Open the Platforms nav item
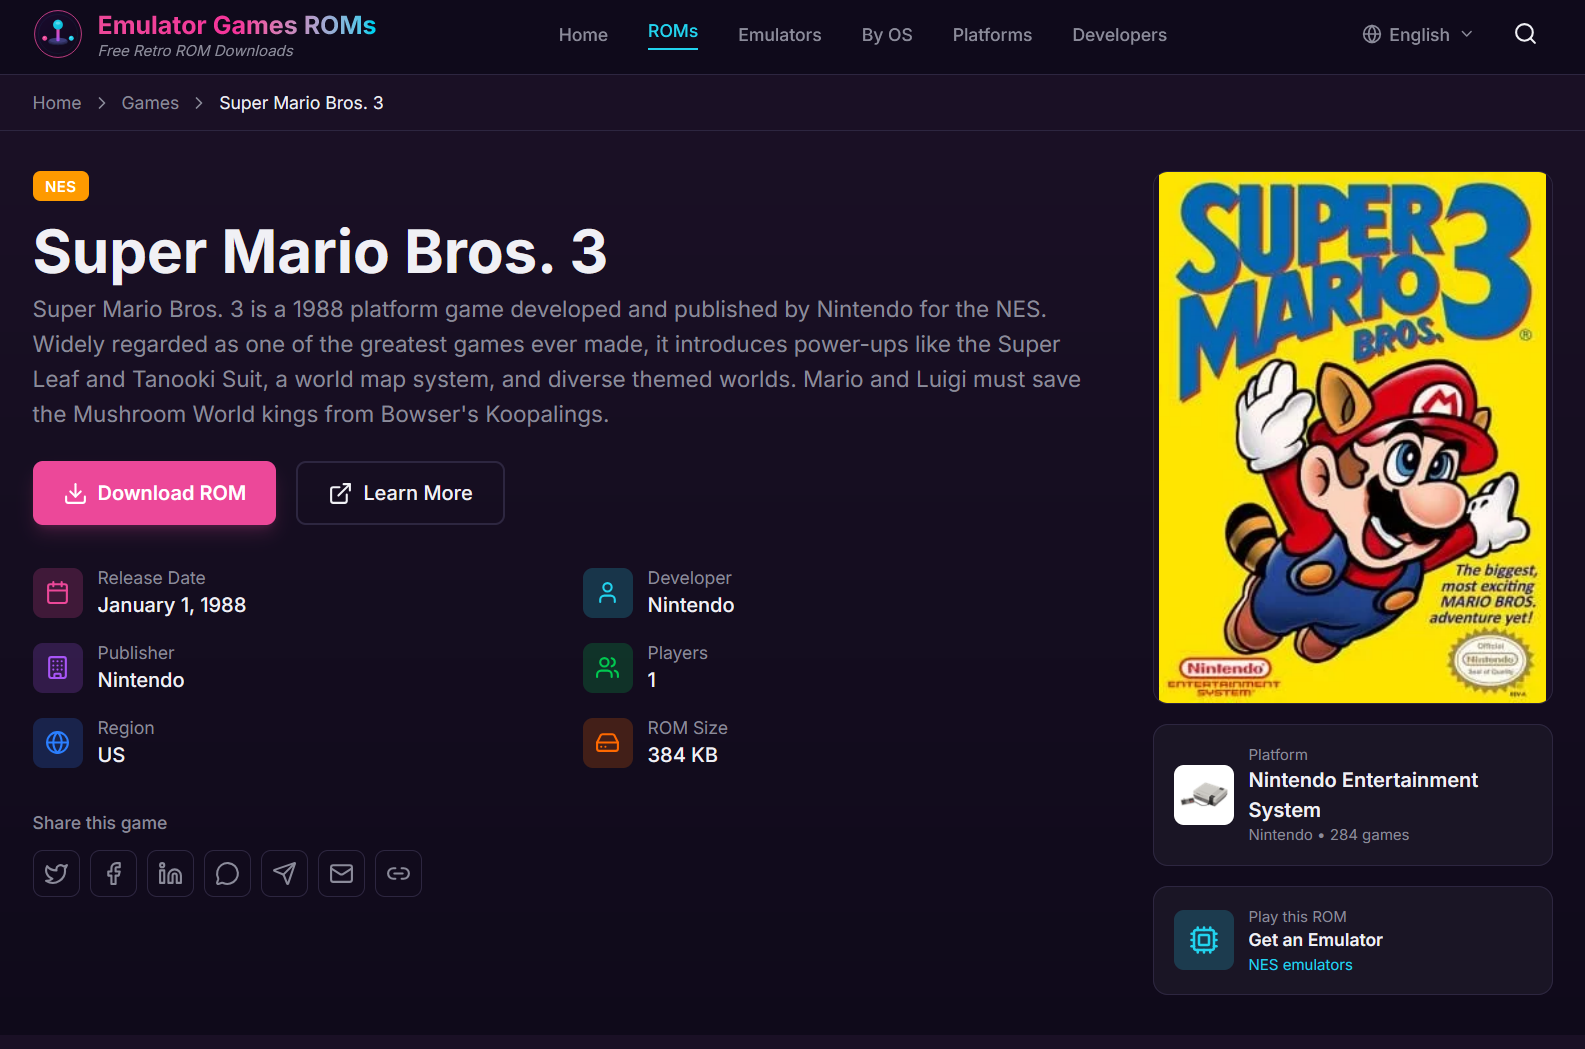The image size is (1585, 1049). click(992, 35)
